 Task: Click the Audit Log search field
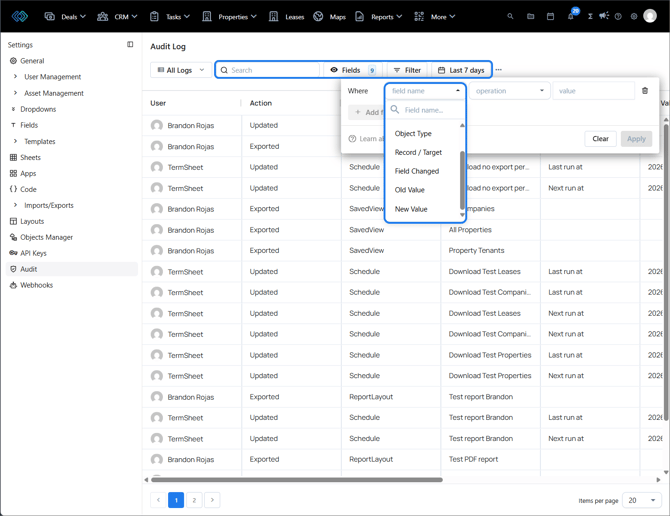(269, 70)
